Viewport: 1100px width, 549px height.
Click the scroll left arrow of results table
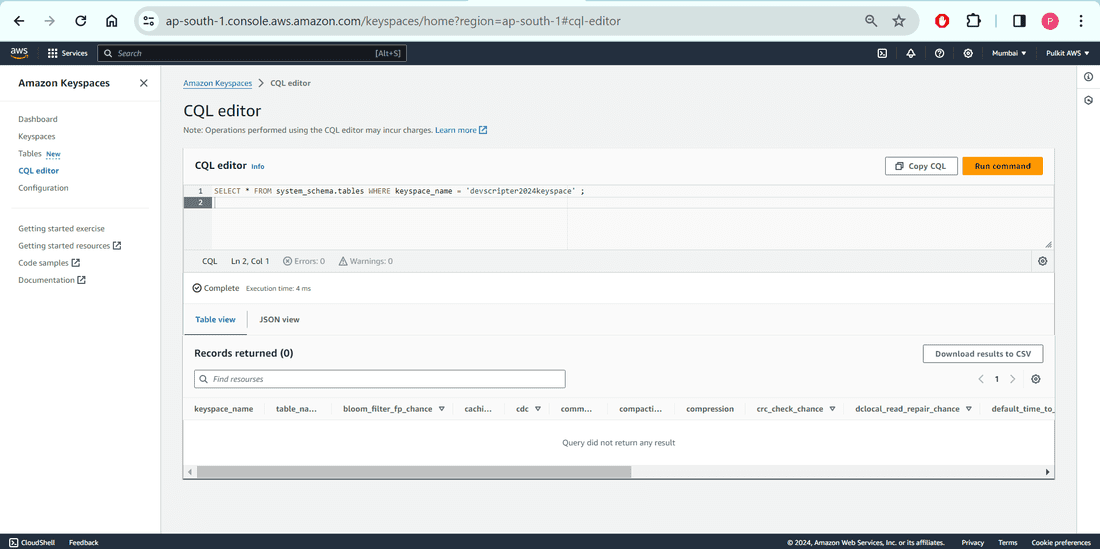189,473
